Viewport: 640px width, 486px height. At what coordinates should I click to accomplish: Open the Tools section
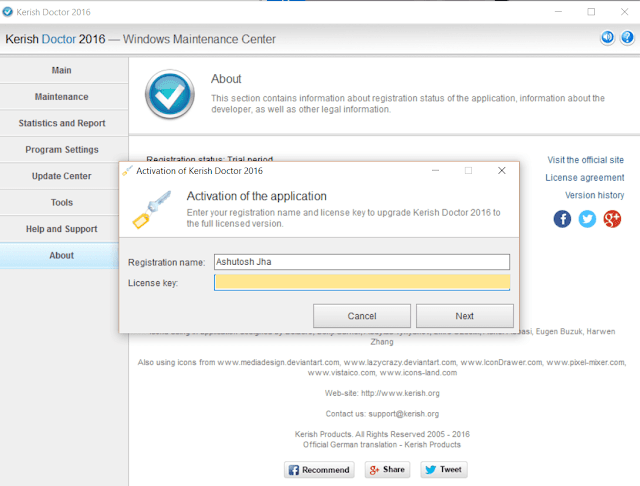point(62,202)
